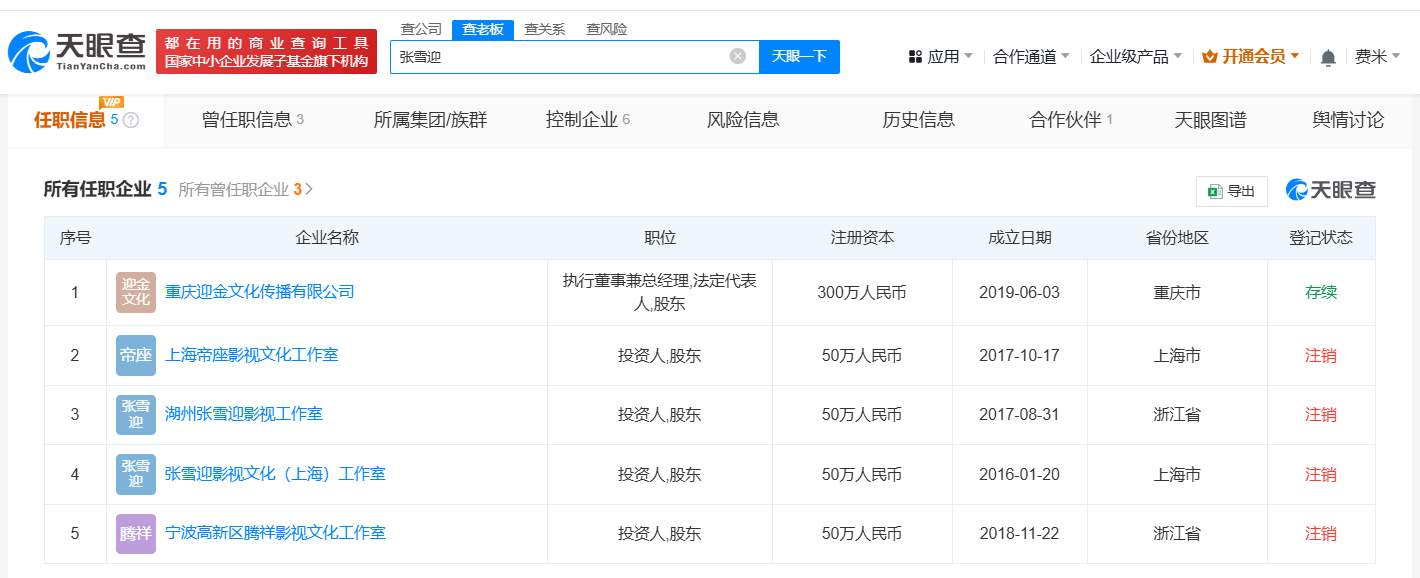Viewport: 1420px width, 578px height.
Task: Open the 舆情讨论 tab
Action: tap(1348, 120)
